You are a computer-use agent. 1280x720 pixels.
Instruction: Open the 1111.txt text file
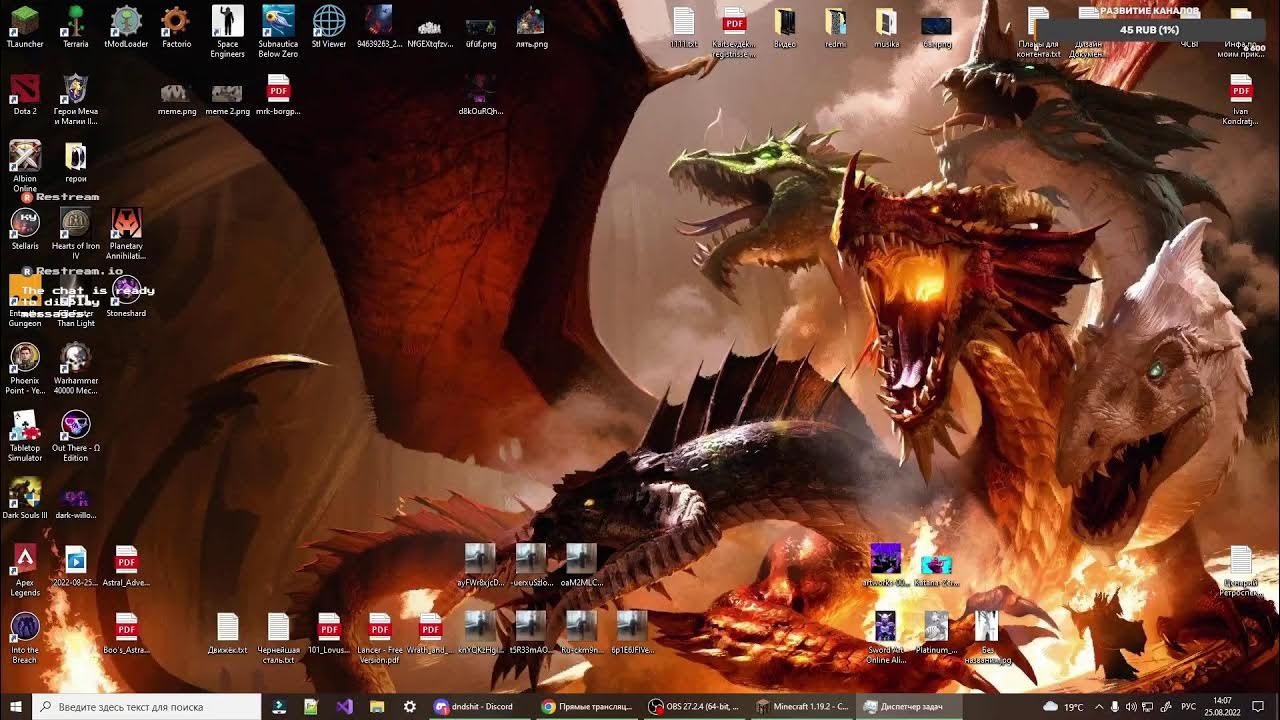pos(684,27)
